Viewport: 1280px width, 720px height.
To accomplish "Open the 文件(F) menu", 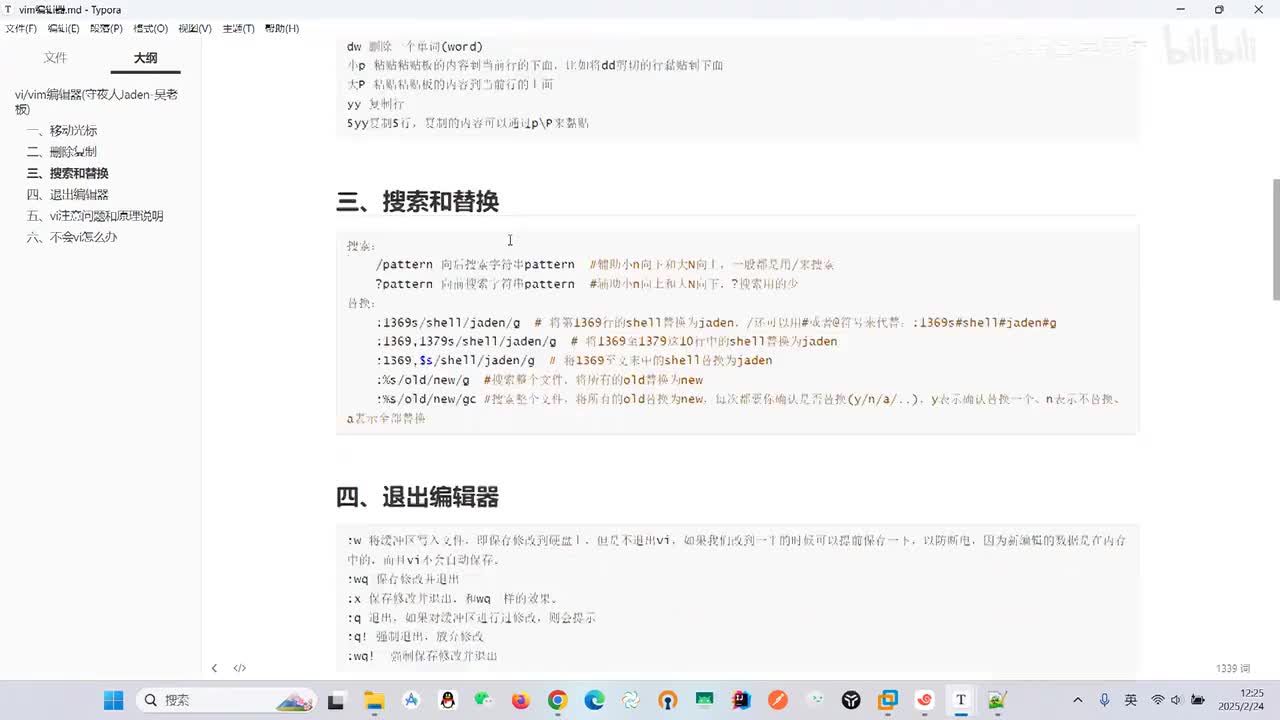I will click(21, 28).
